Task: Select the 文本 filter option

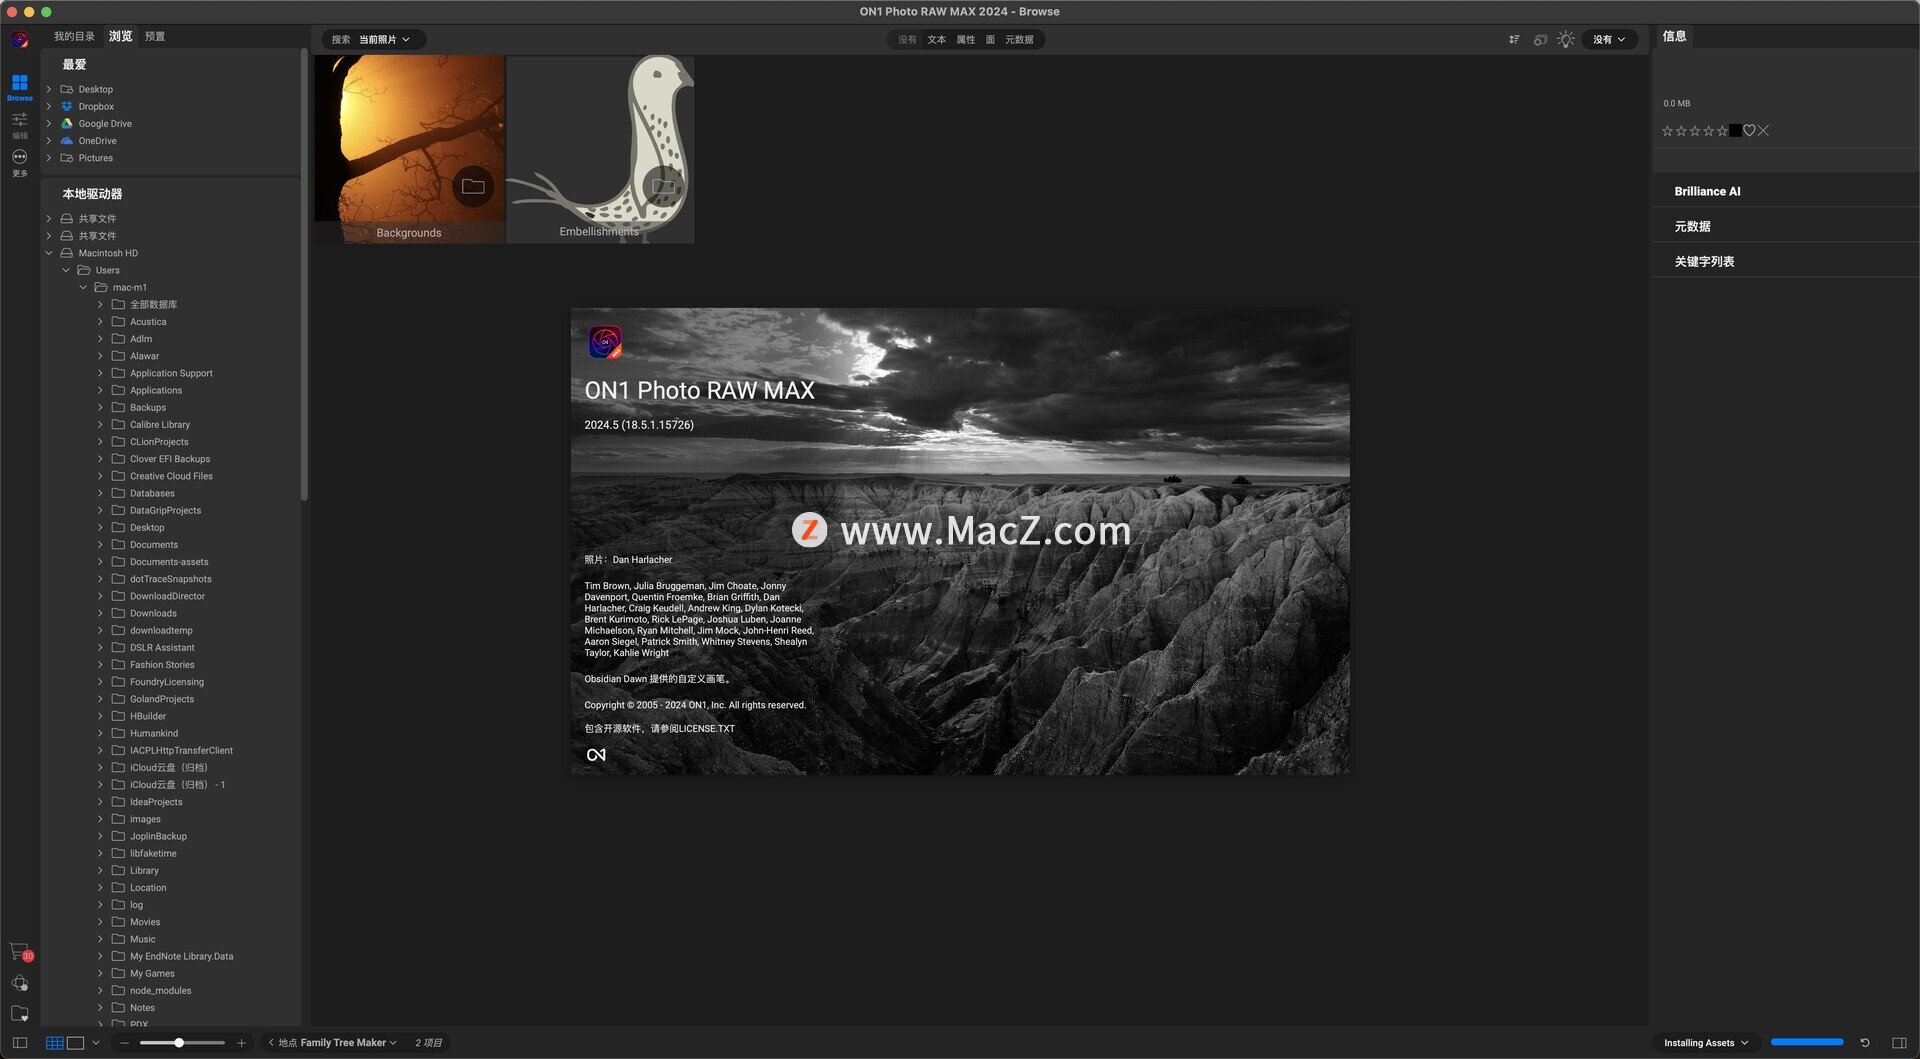Action: tap(936, 40)
